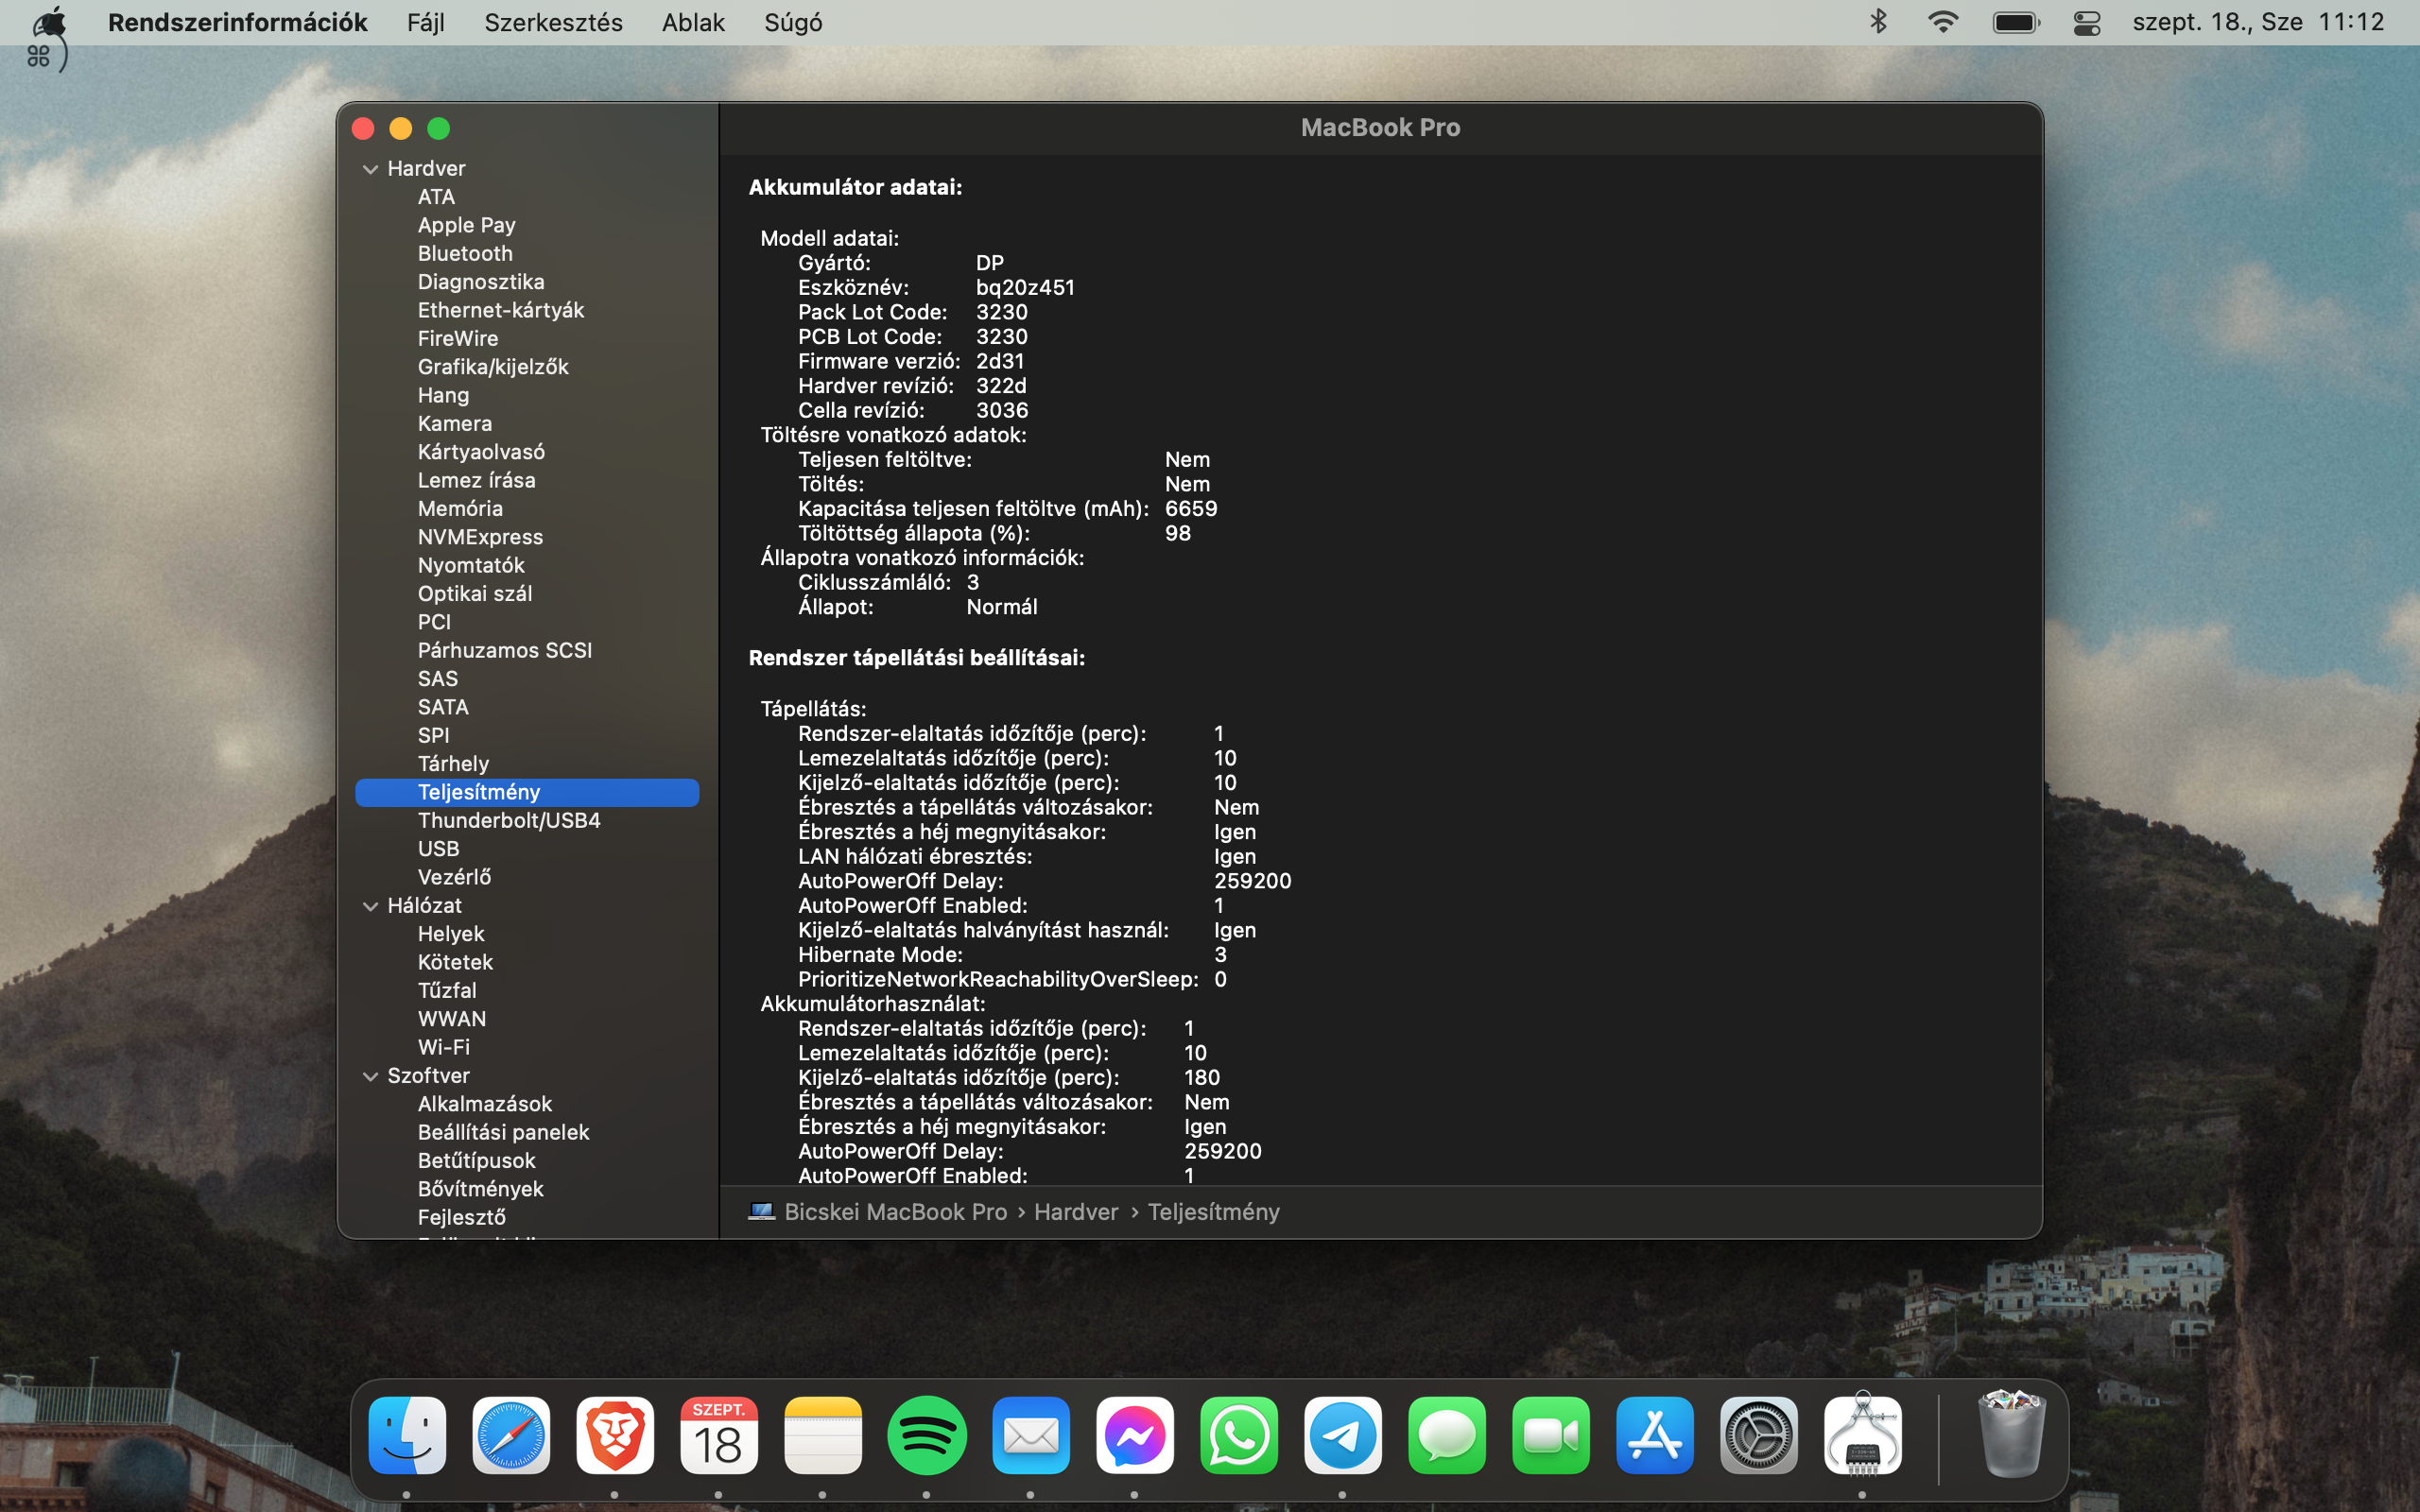The height and width of the screenshot is (1512, 2420).
Task: Open Notes app in the Dock
Action: coord(823,1436)
